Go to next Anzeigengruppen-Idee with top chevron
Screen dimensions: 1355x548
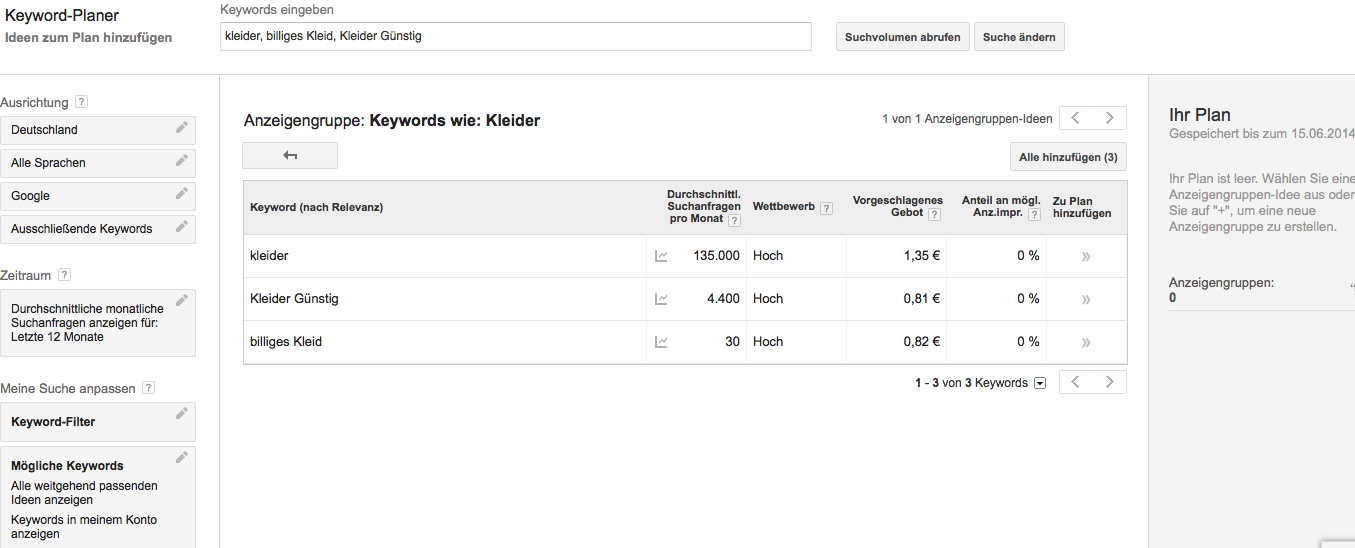click(x=1110, y=118)
